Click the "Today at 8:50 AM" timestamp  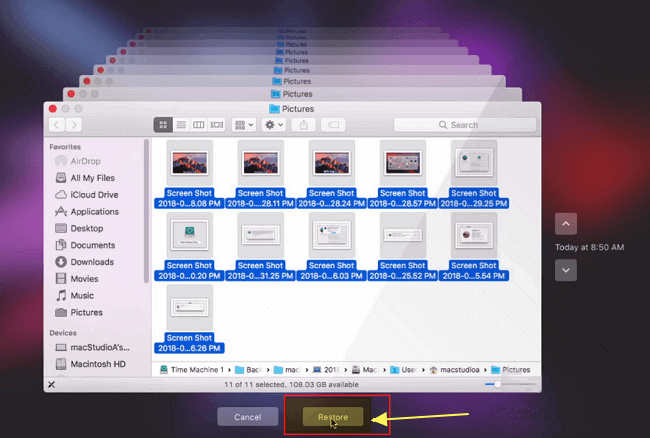click(x=589, y=247)
